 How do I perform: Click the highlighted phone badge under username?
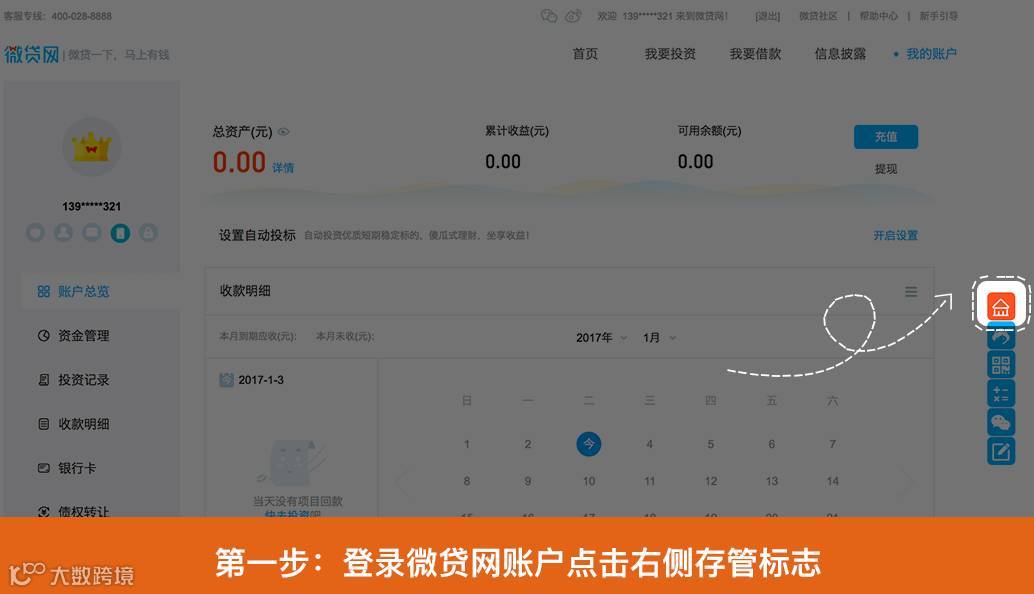click(120, 233)
